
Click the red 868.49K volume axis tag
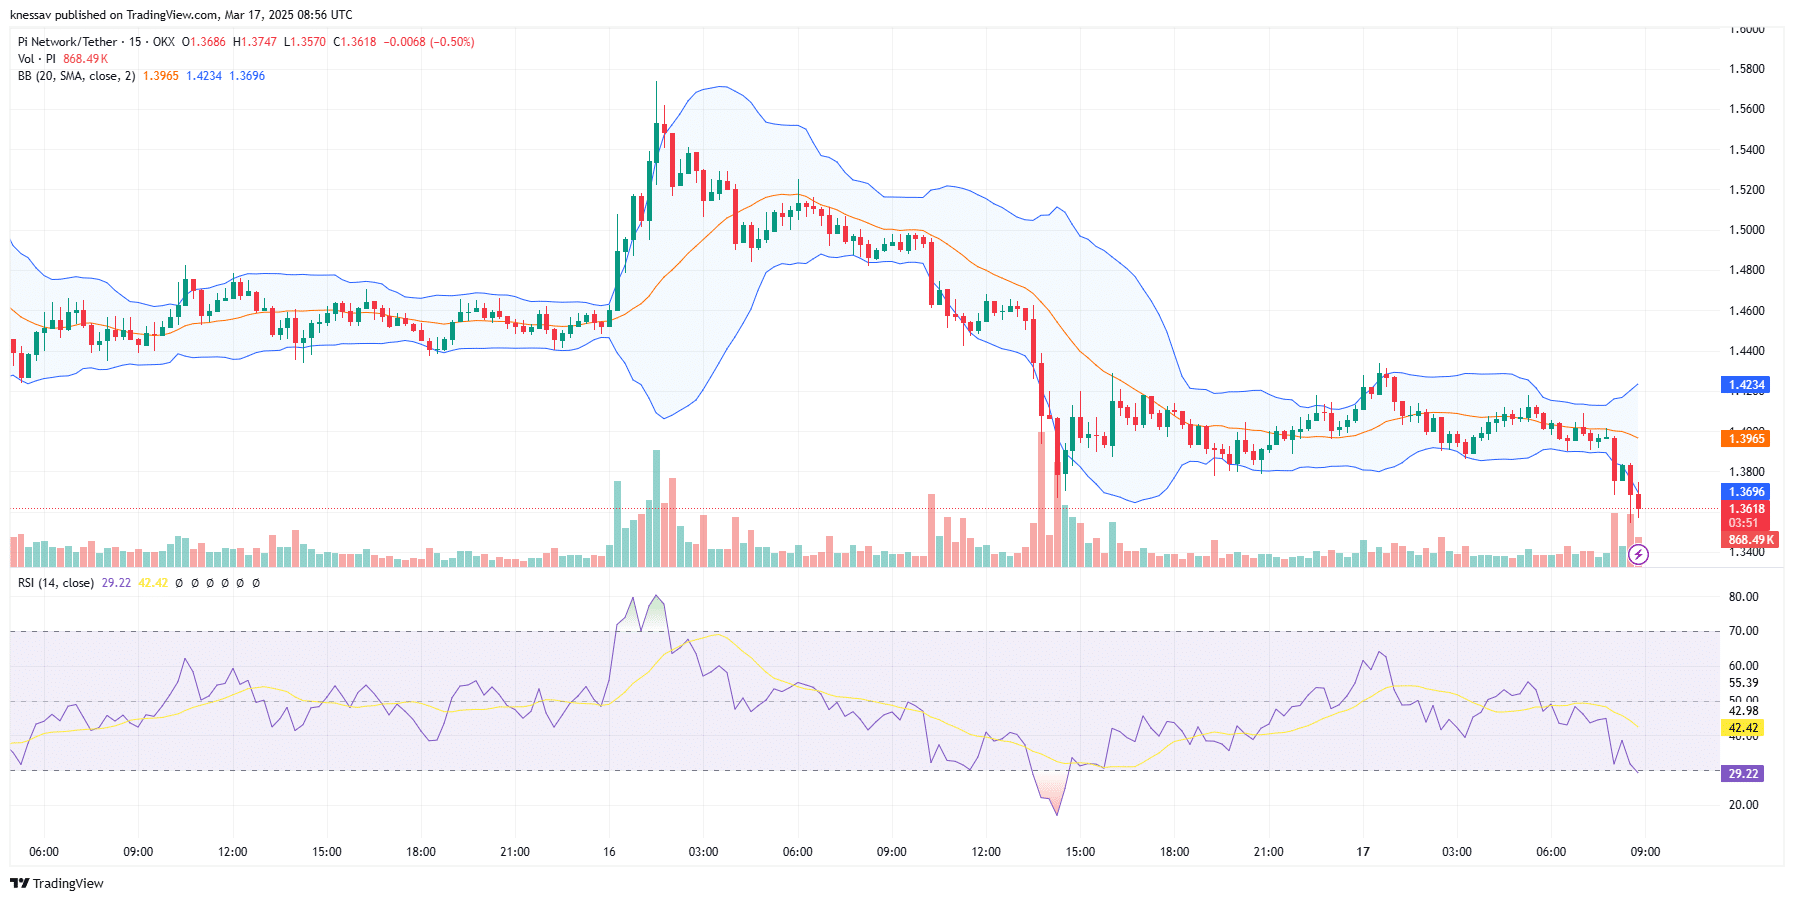[x=1751, y=540]
